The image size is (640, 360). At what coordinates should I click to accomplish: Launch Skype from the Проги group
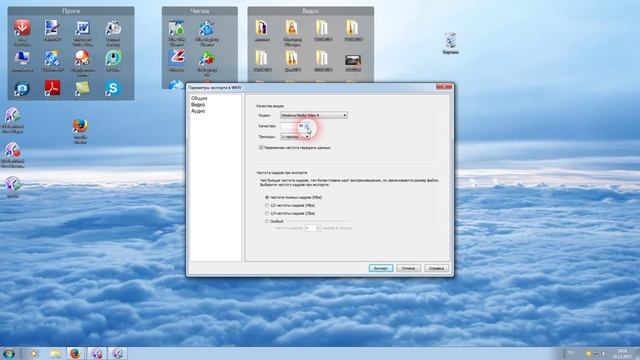pyautogui.click(x=113, y=88)
